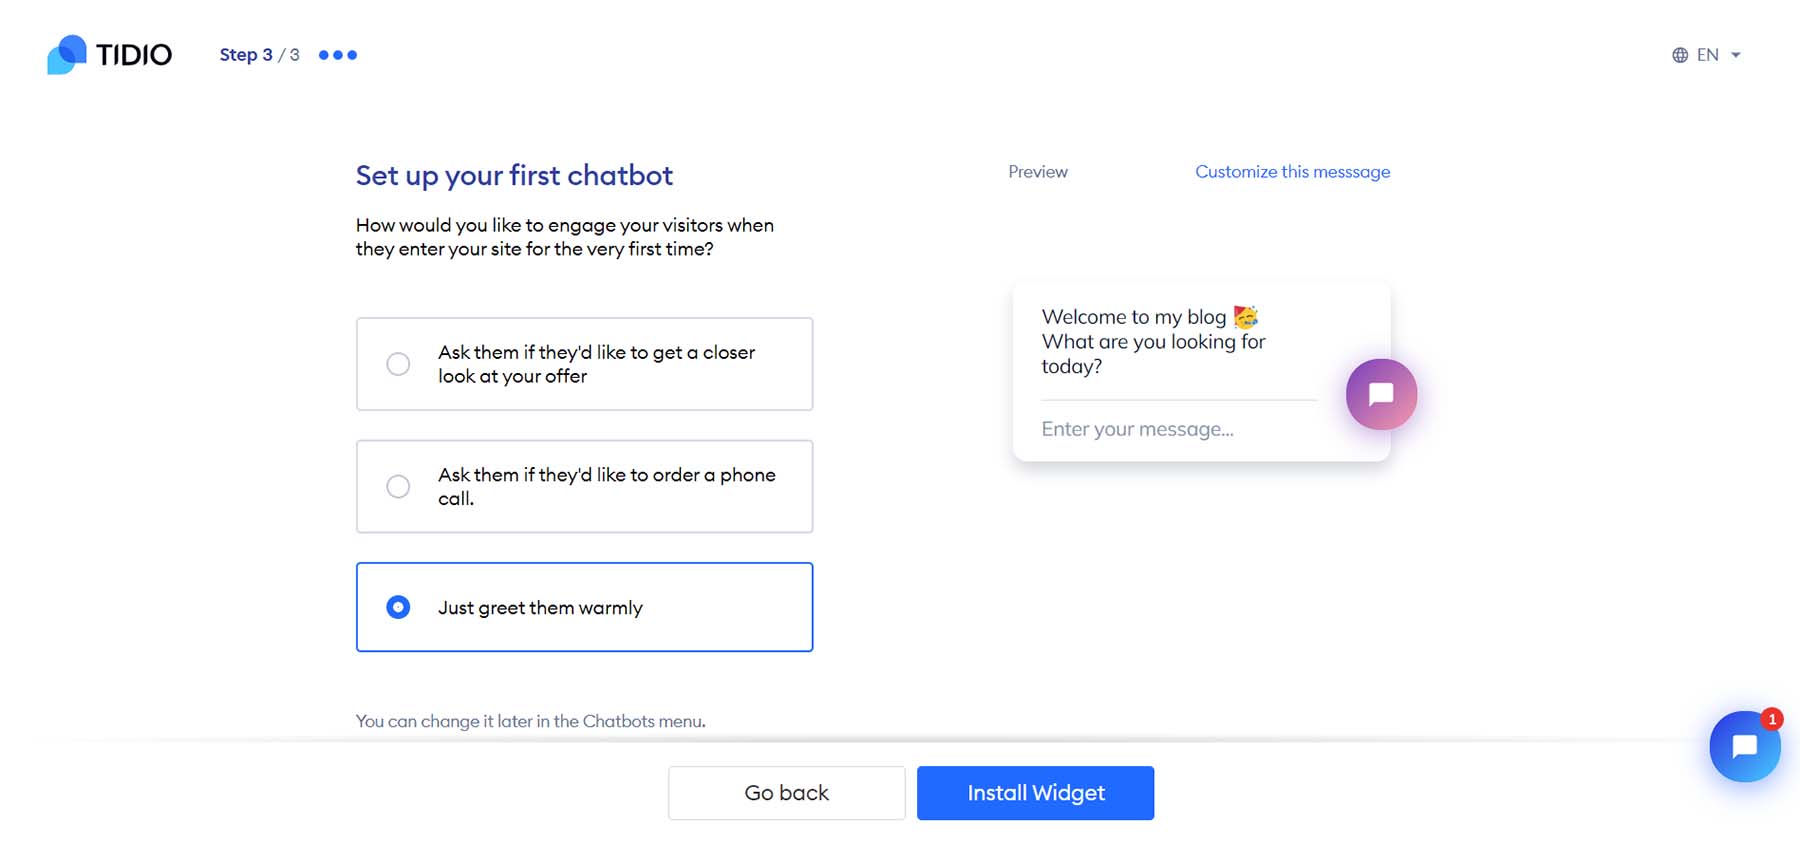Click the Install Widget button
This screenshot has height=843, width=1800.
point(1035,792)
